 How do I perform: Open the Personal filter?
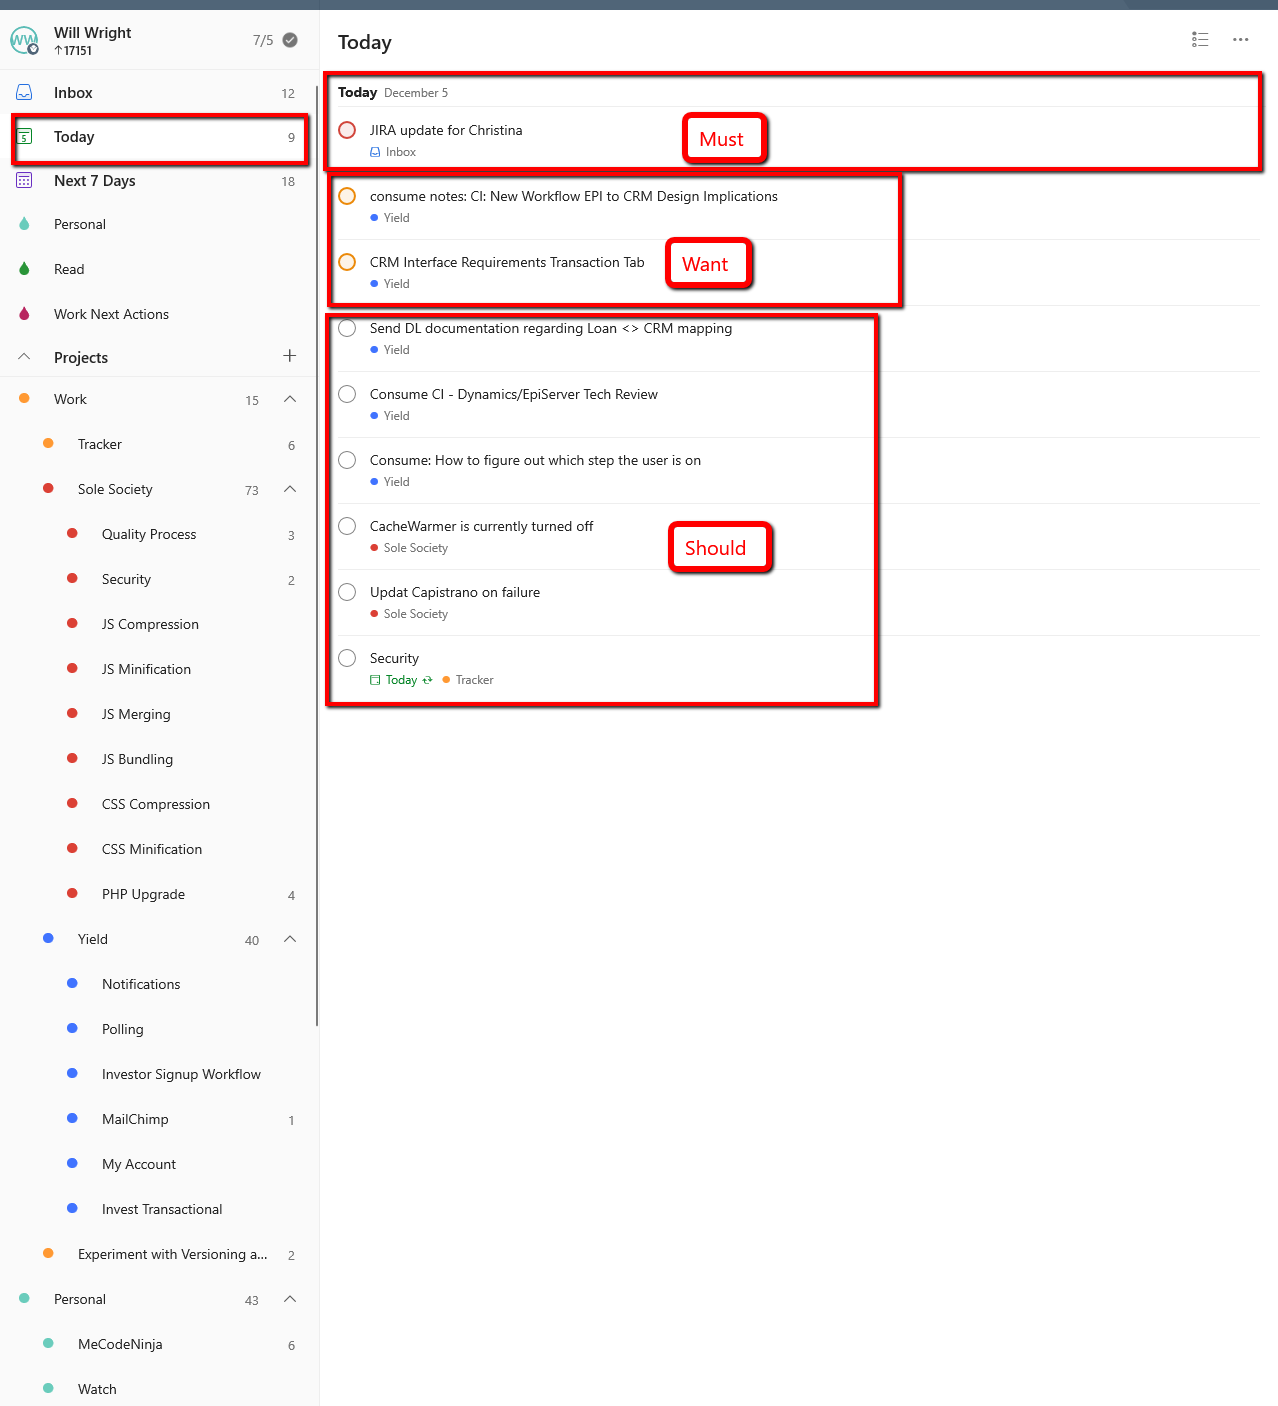(158, 224)
